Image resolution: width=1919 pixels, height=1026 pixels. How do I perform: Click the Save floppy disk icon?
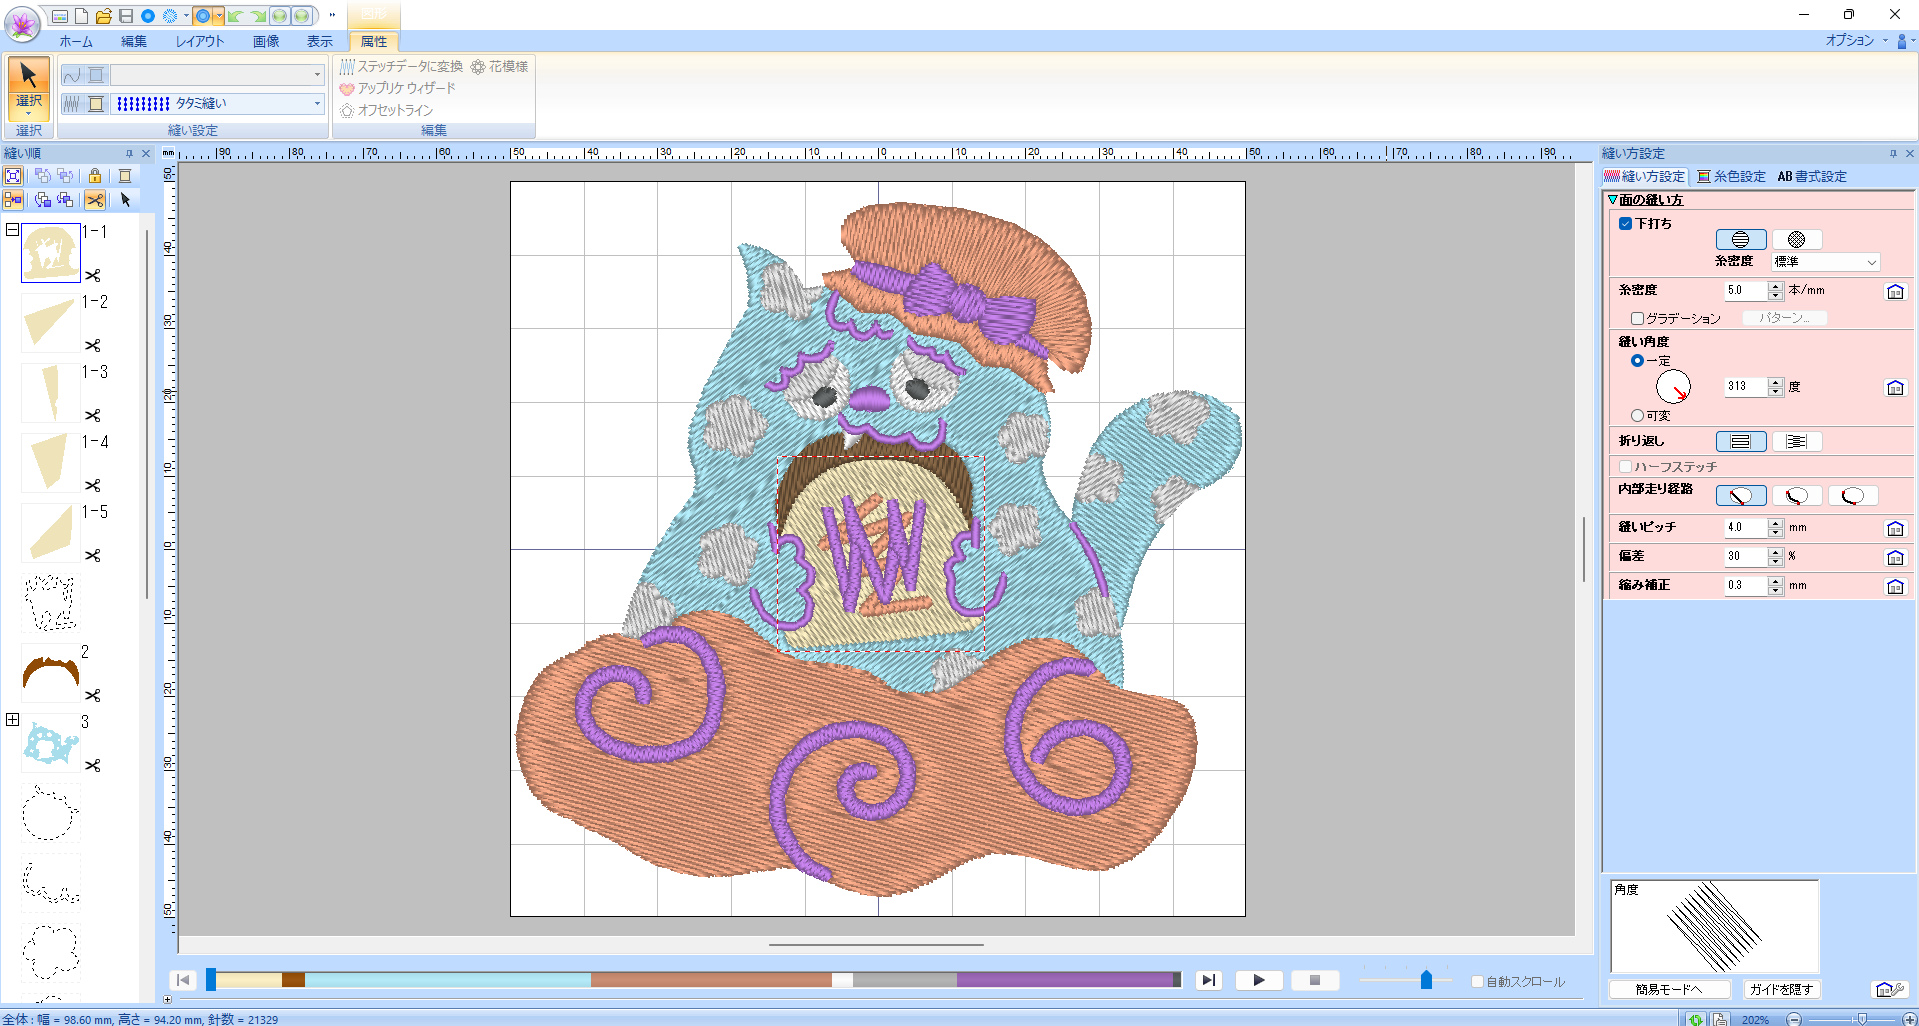126,16
